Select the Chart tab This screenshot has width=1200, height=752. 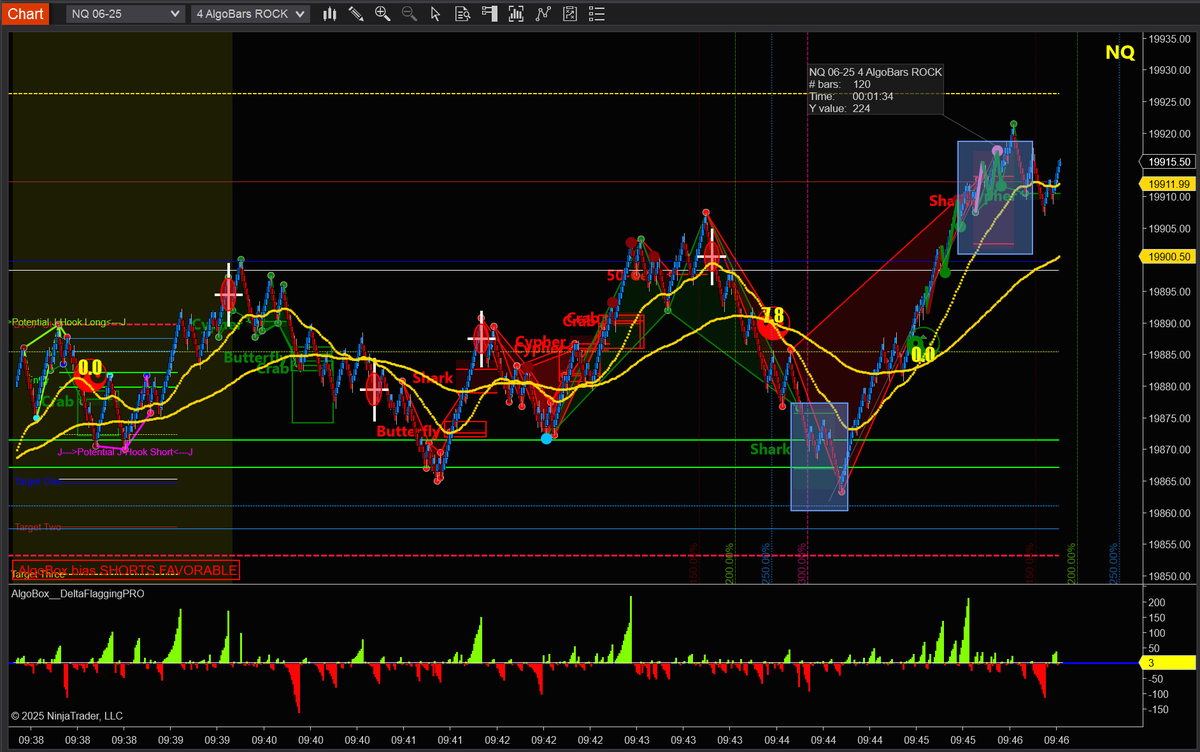25,13
